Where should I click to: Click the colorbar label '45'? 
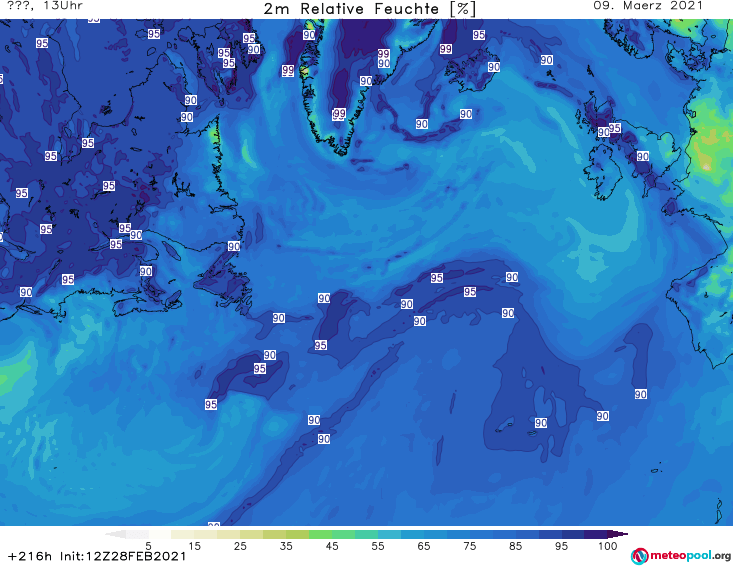point(332,545)
